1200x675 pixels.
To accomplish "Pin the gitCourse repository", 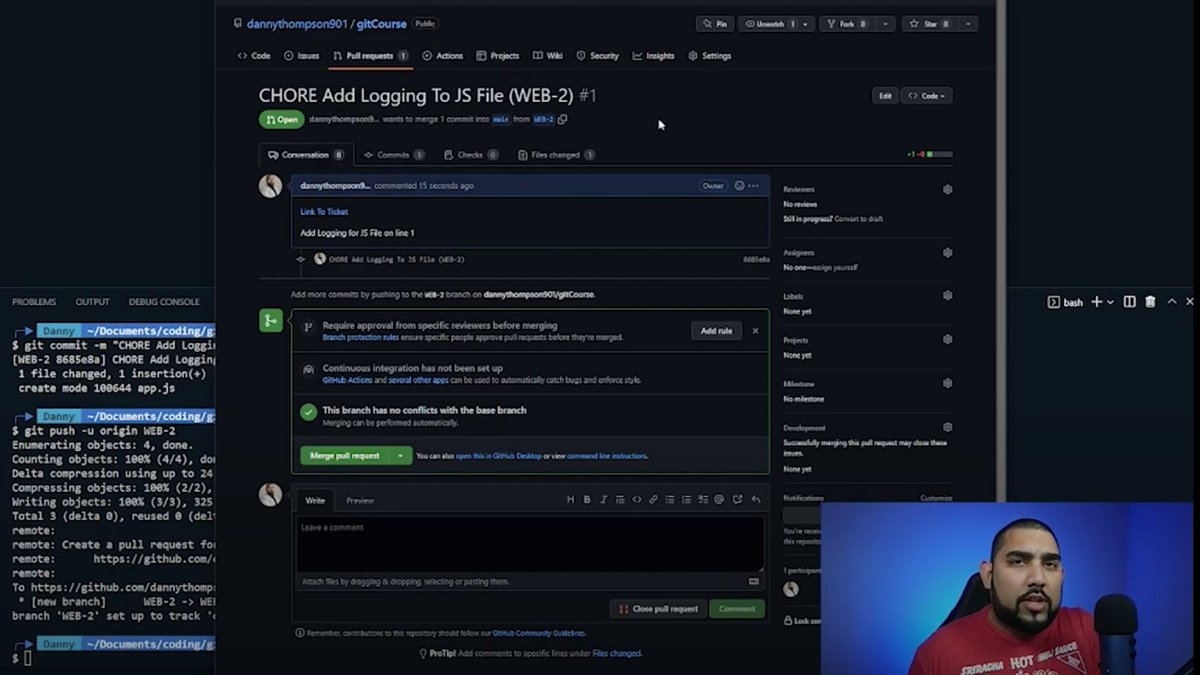I will tap(715, 23).
